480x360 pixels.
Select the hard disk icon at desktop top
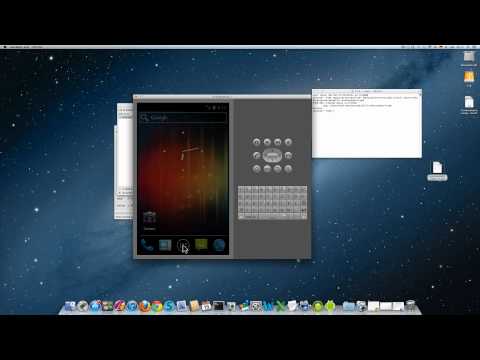[469, 58]
